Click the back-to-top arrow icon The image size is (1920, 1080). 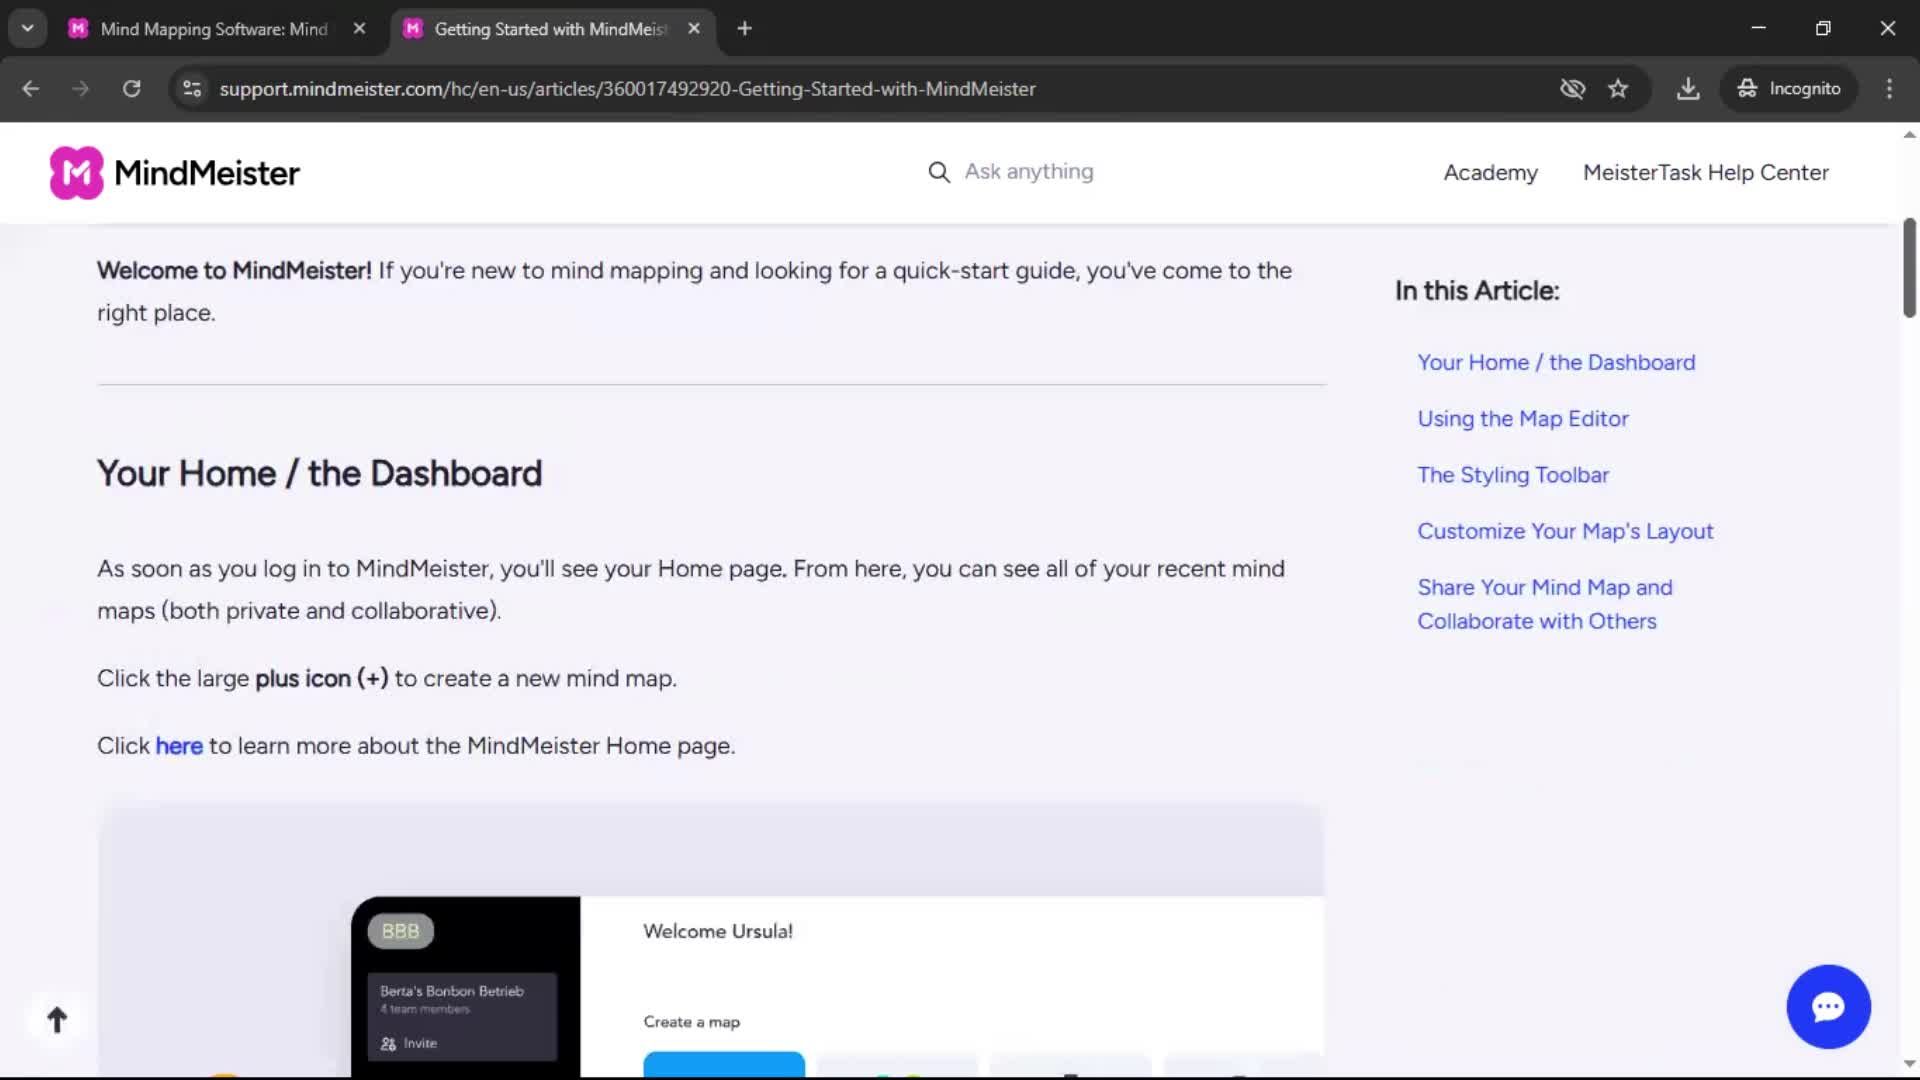pyautogui.click(x=57, y=1020)
